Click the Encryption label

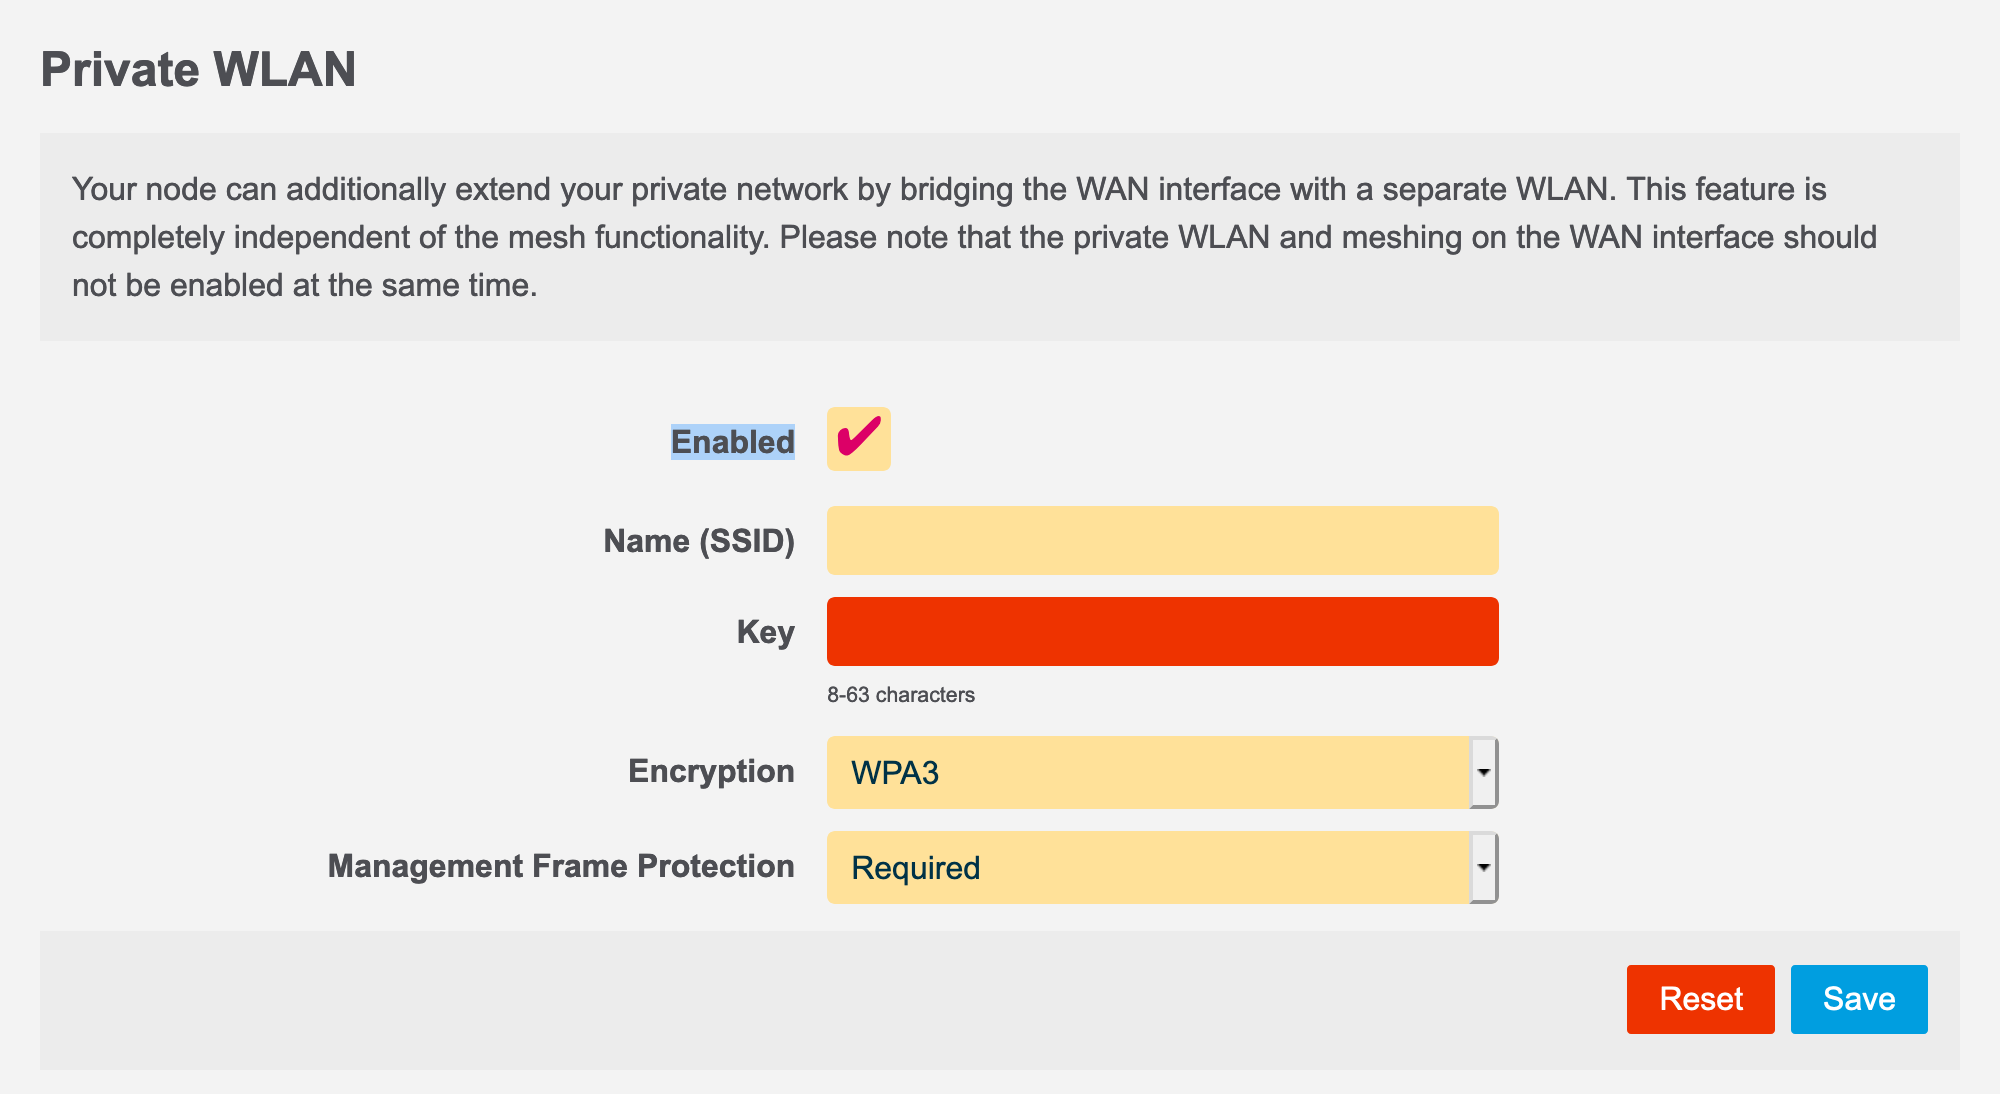pos(710,771)
